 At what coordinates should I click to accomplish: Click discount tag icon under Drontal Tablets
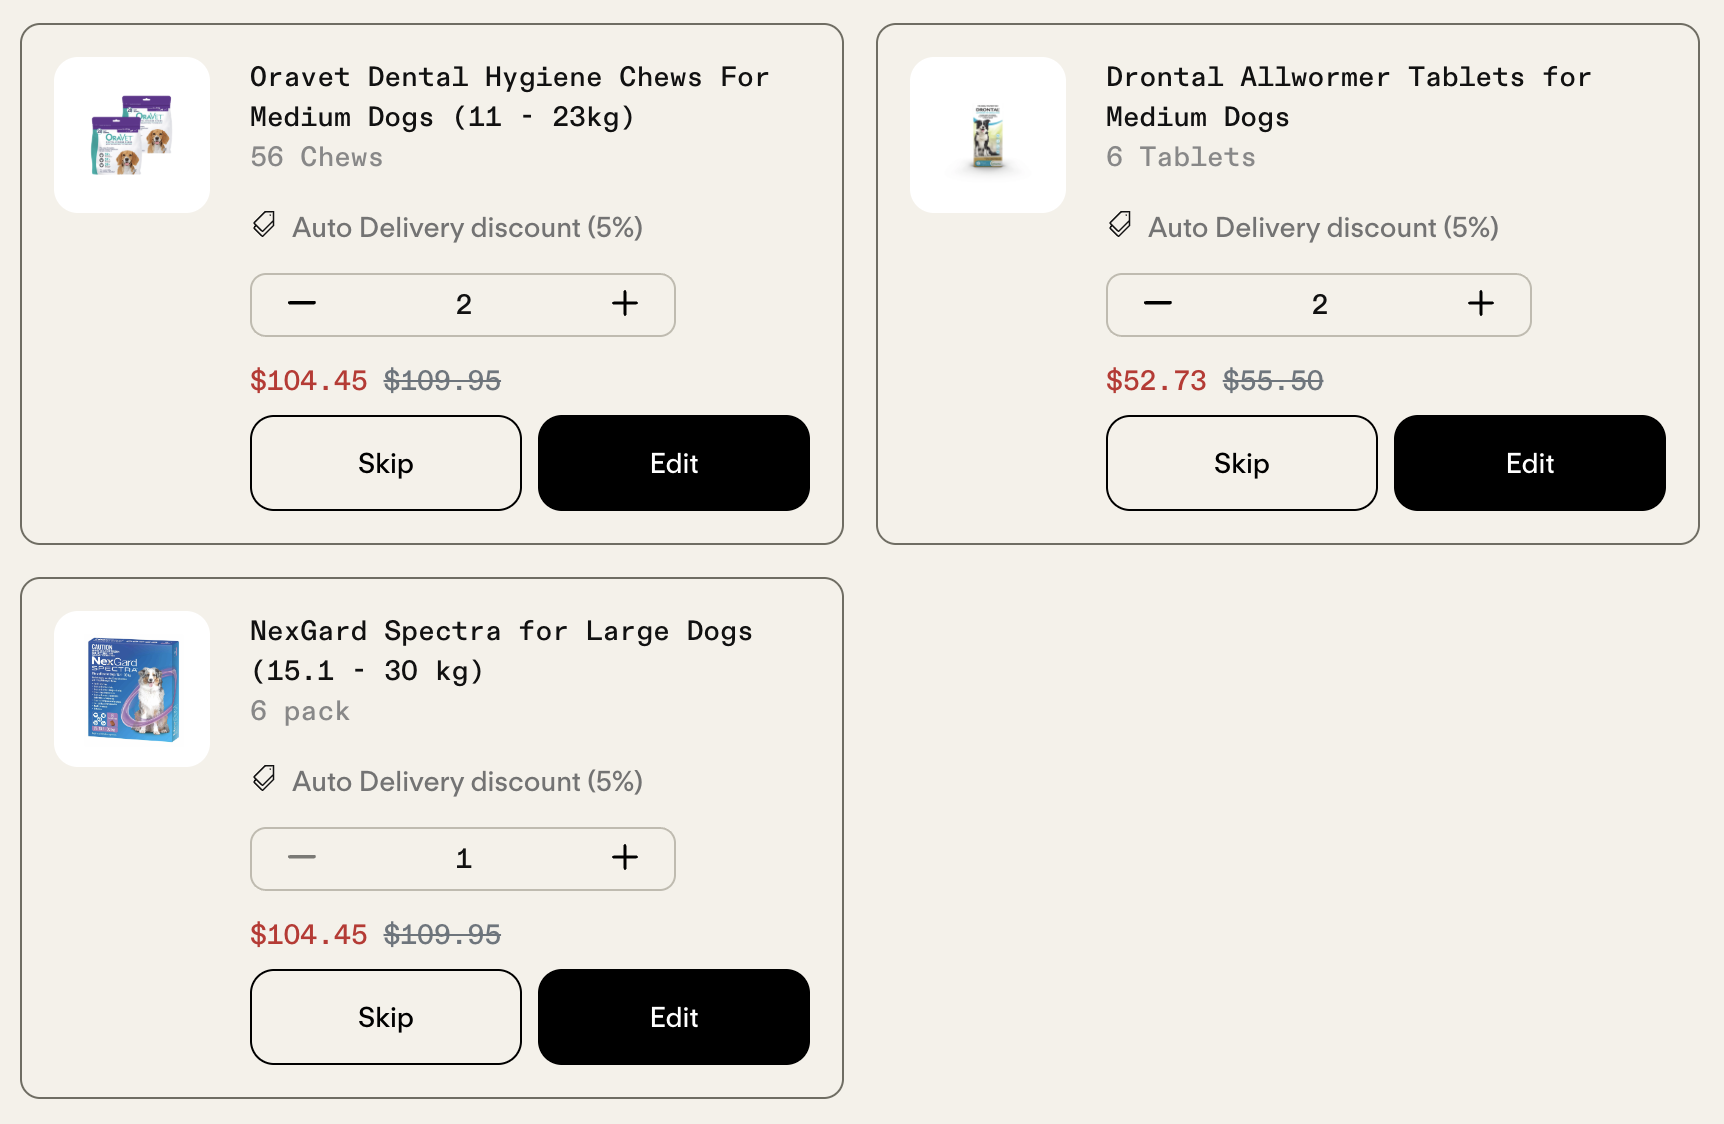coord(1120,225)
